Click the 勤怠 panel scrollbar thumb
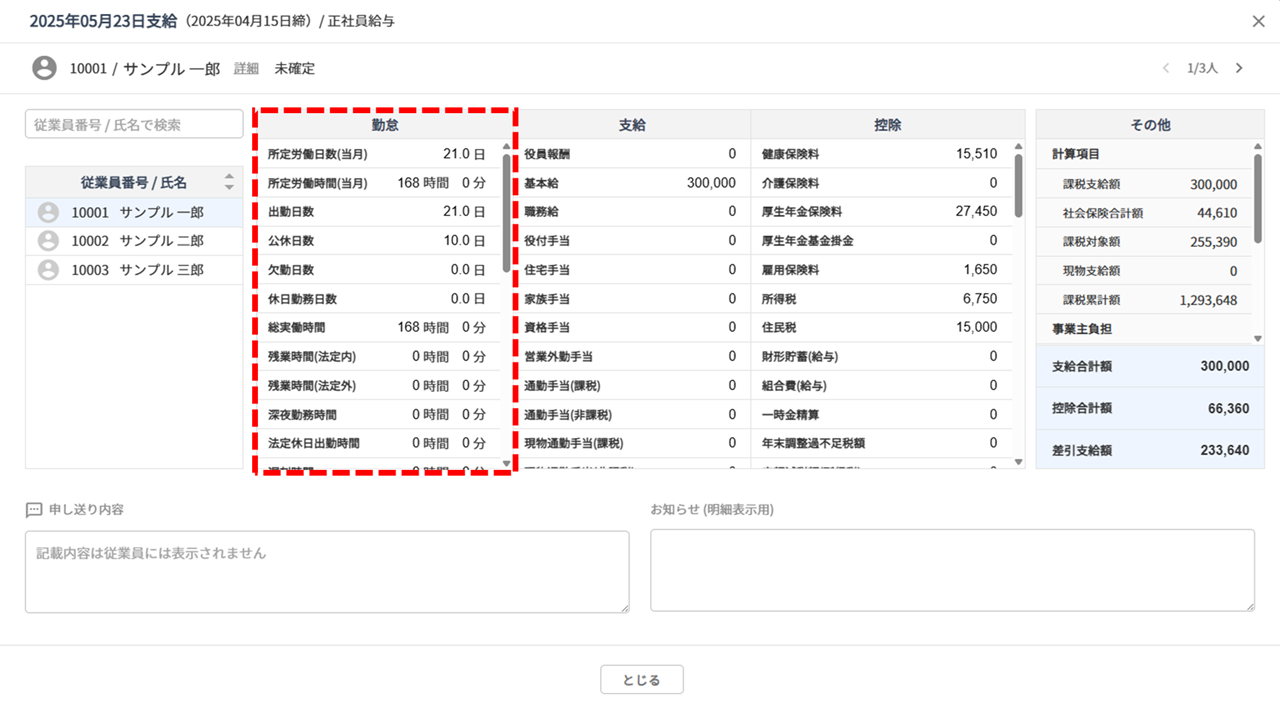Viewport: 1280px width, 709px height. pos(507,213)
